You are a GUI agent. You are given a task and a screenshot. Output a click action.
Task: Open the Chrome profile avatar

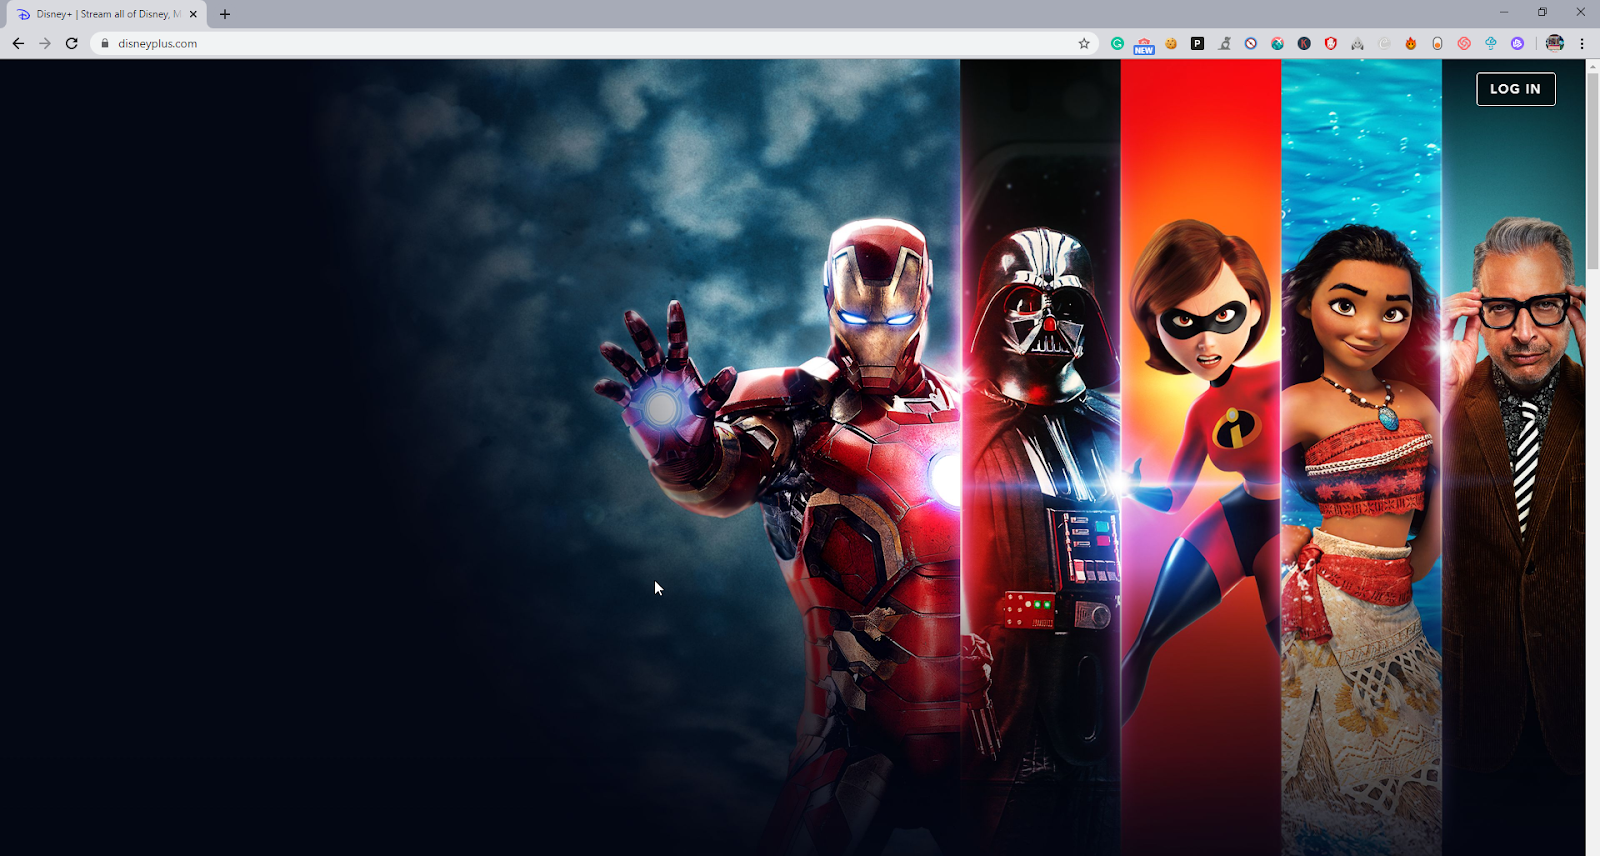pos(1554,43)
